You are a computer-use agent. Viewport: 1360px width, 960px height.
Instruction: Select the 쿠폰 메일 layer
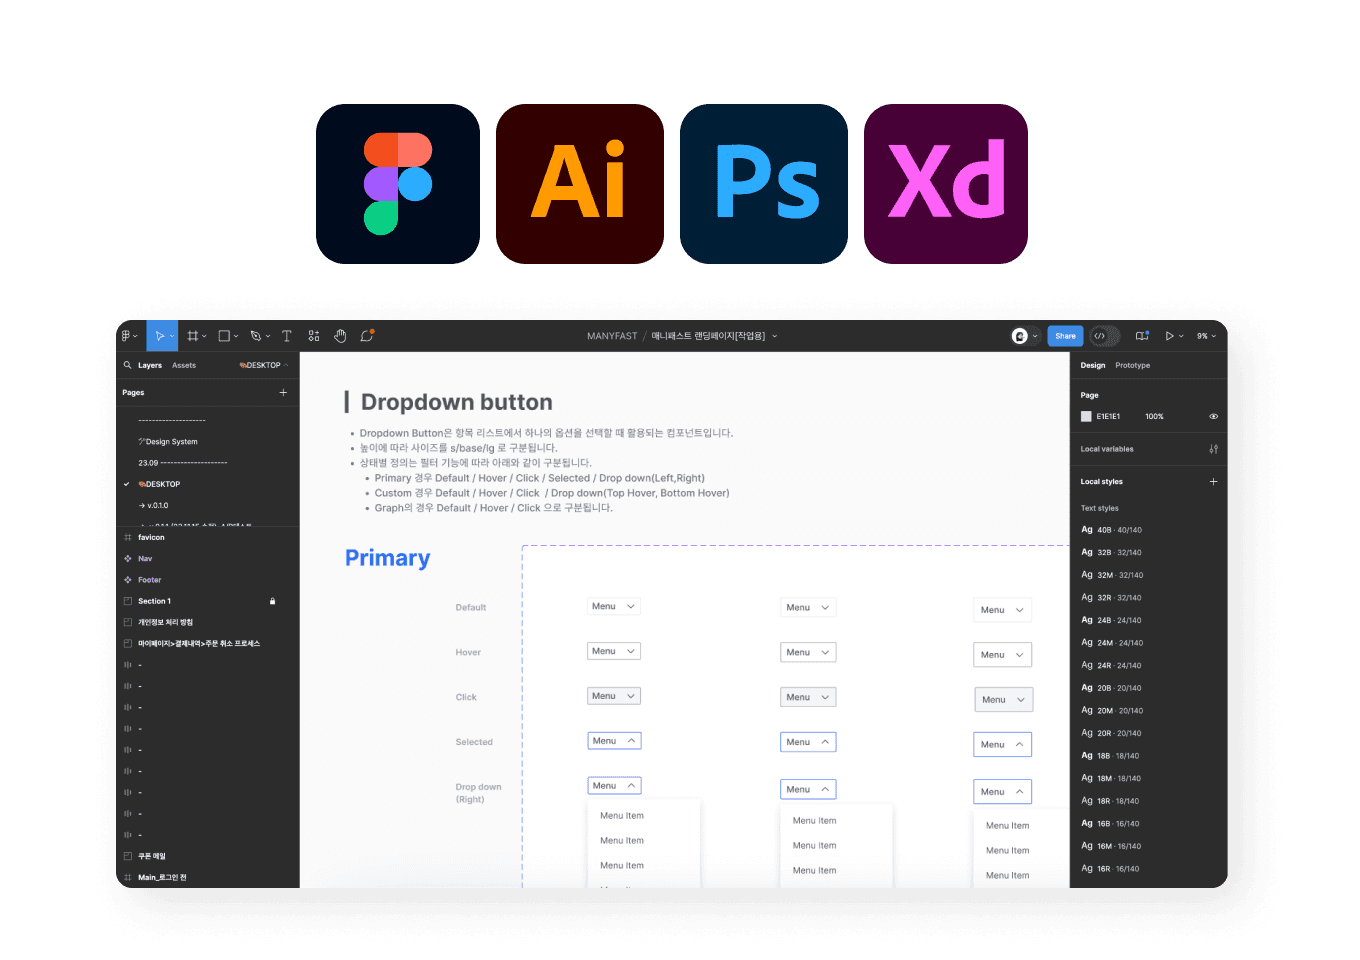pyautogui.click(x=152, y=856)
